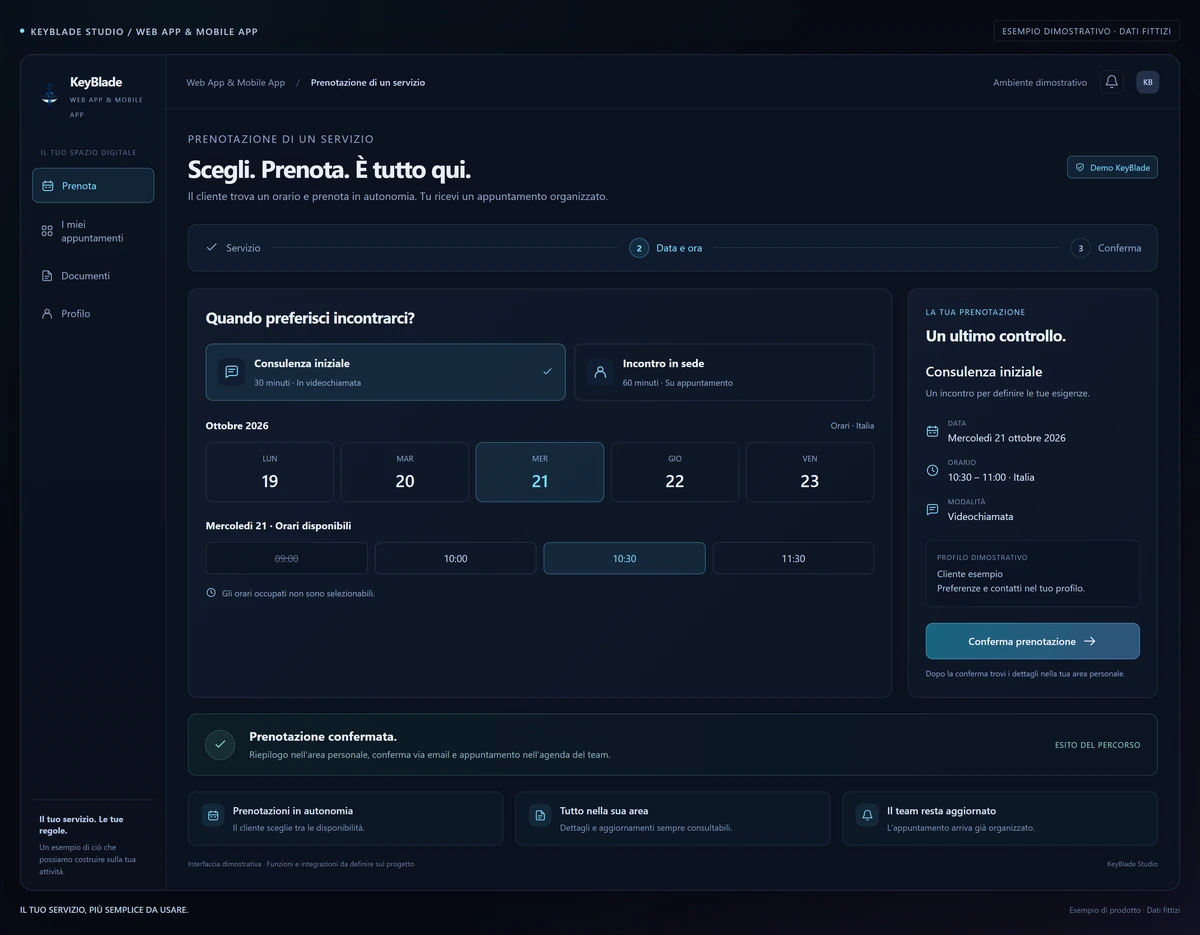This screenshot has width=1200, height=935.
Task: Pick the 11:30 time slot
Action: click(x=793, y=558)
